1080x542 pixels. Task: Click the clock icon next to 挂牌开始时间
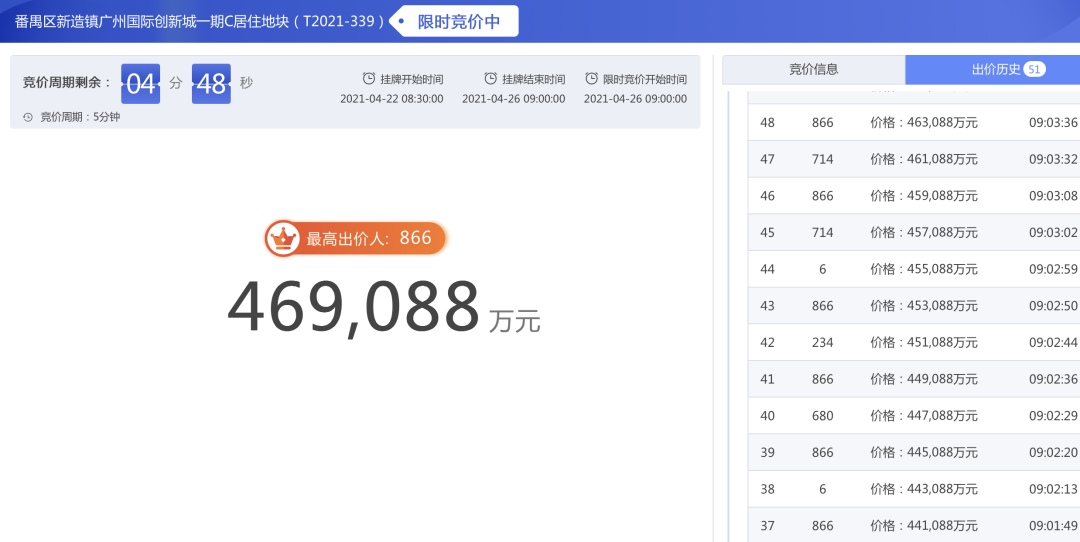(x=369, y=79)
